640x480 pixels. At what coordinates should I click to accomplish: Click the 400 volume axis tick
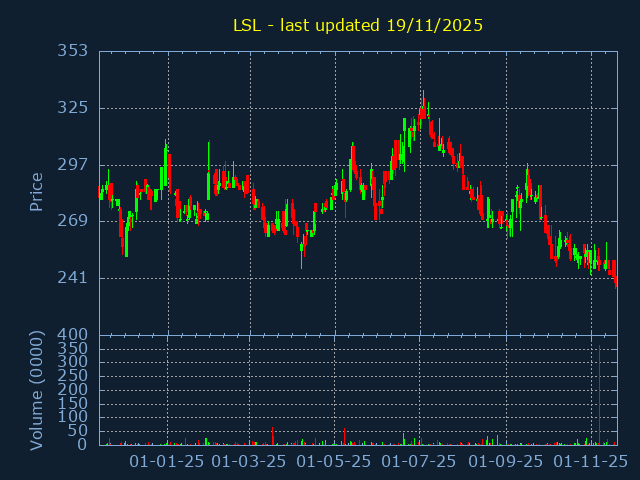click(x=73, y=334)
